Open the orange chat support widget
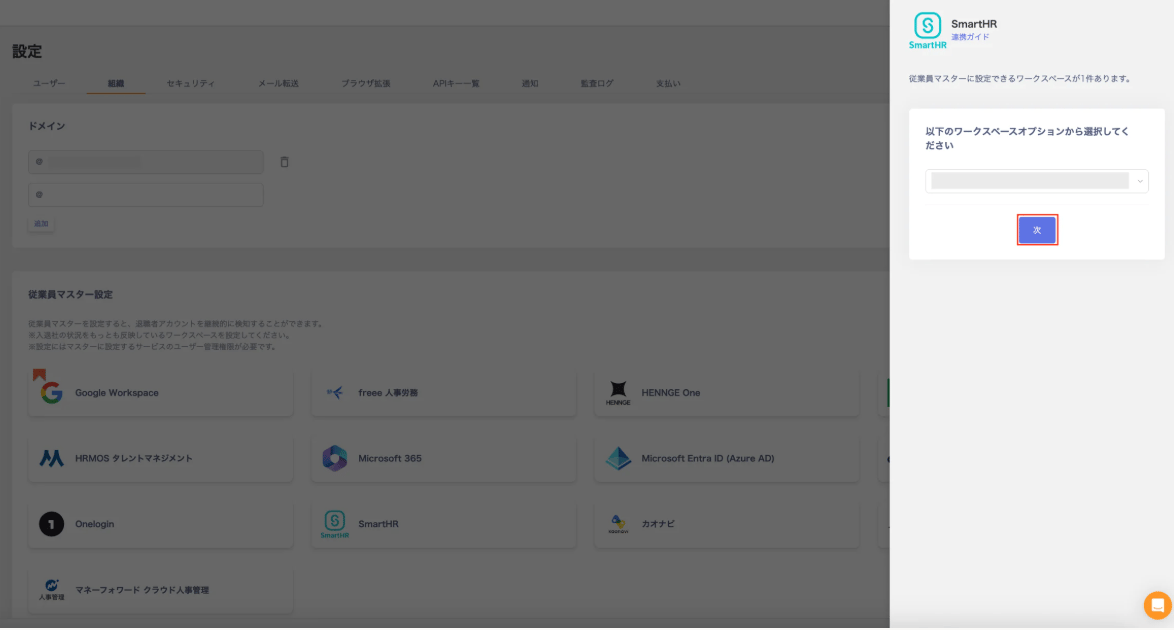The image size is (1174, 630). [x=1158, y=605]
